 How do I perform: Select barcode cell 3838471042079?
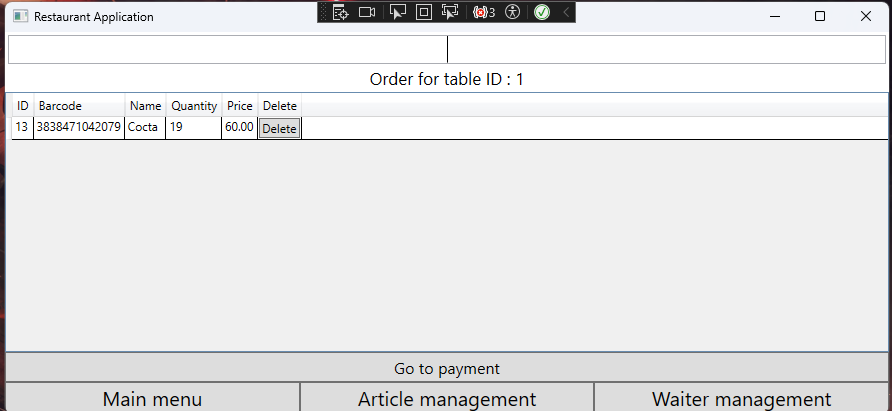click(x=79, y=128)
